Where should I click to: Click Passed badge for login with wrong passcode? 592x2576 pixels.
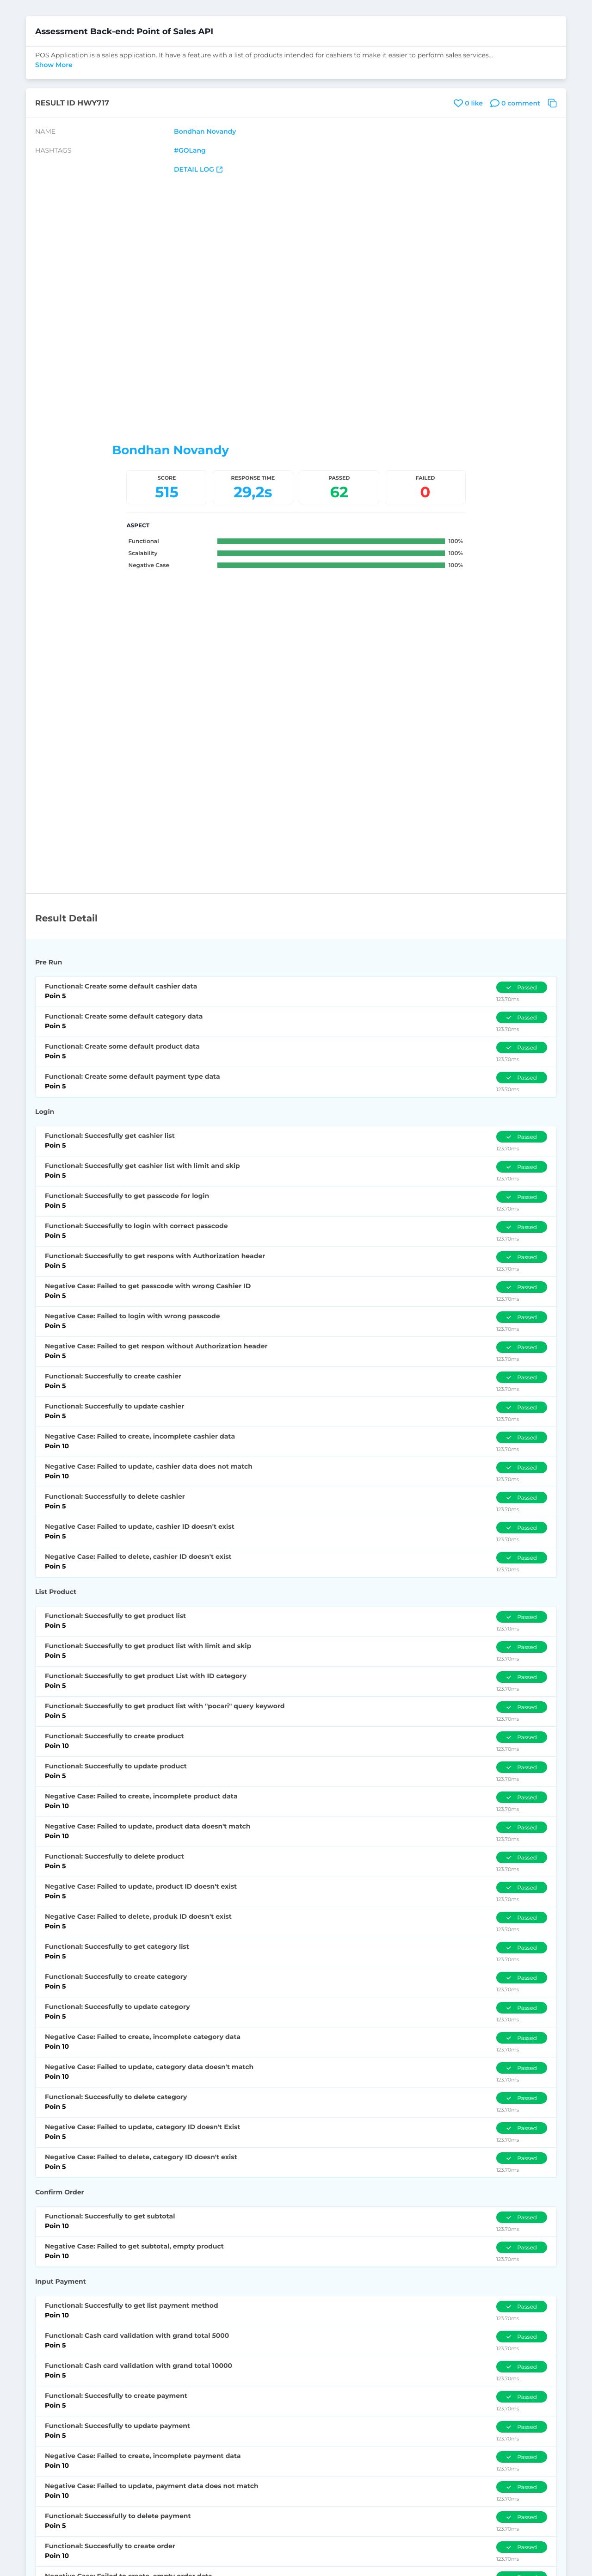click(x=521, y=1317)
